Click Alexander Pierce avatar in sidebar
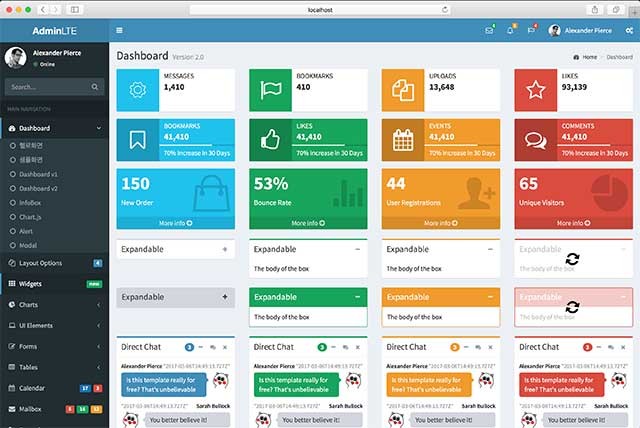 tap(16, 58)
